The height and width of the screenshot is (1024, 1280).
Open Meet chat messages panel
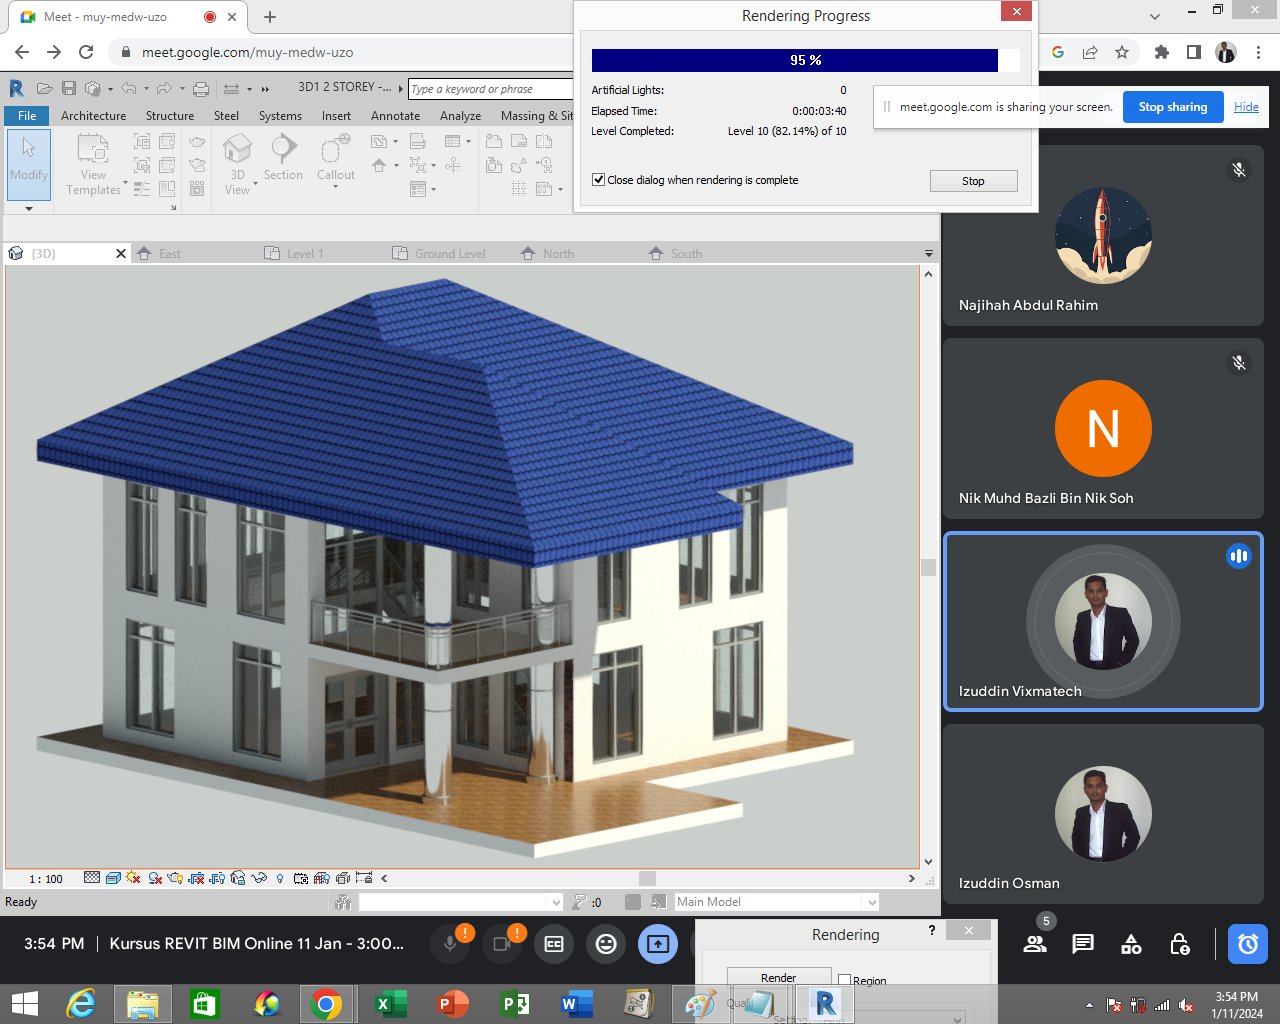coord(1083,944)
